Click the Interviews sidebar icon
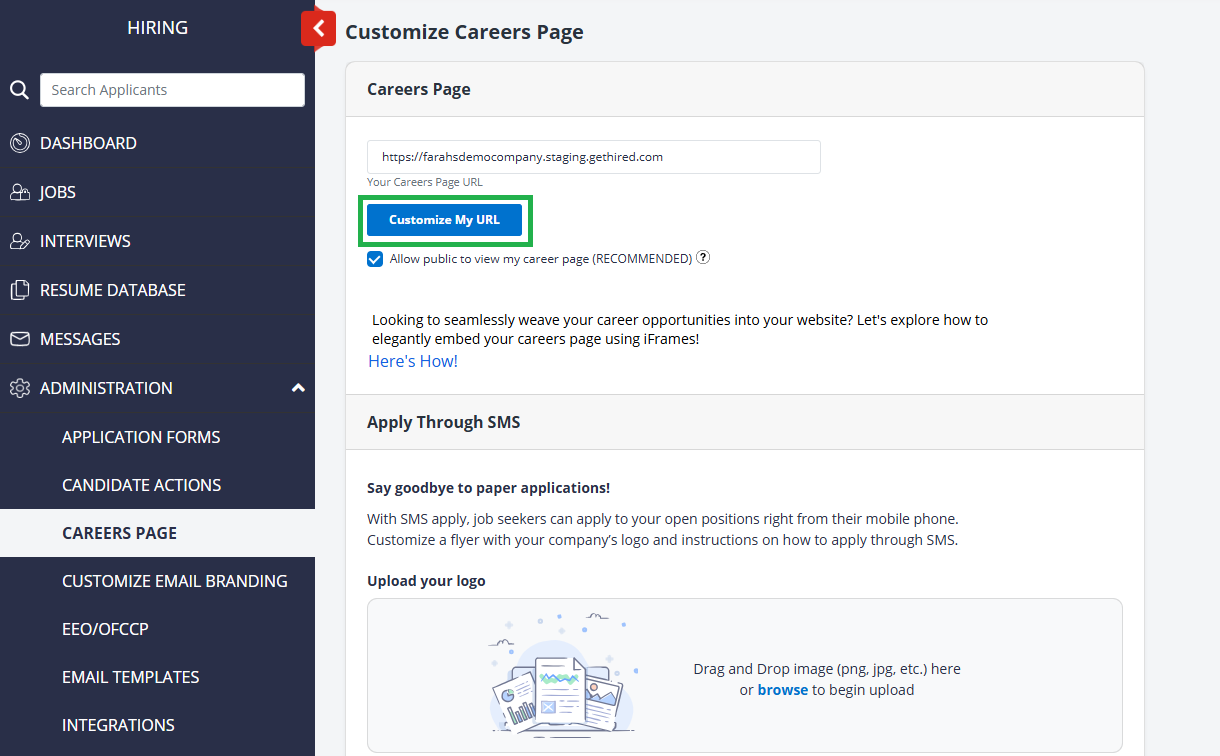This screenshot has width=1220, height=756. coord(19,241)
